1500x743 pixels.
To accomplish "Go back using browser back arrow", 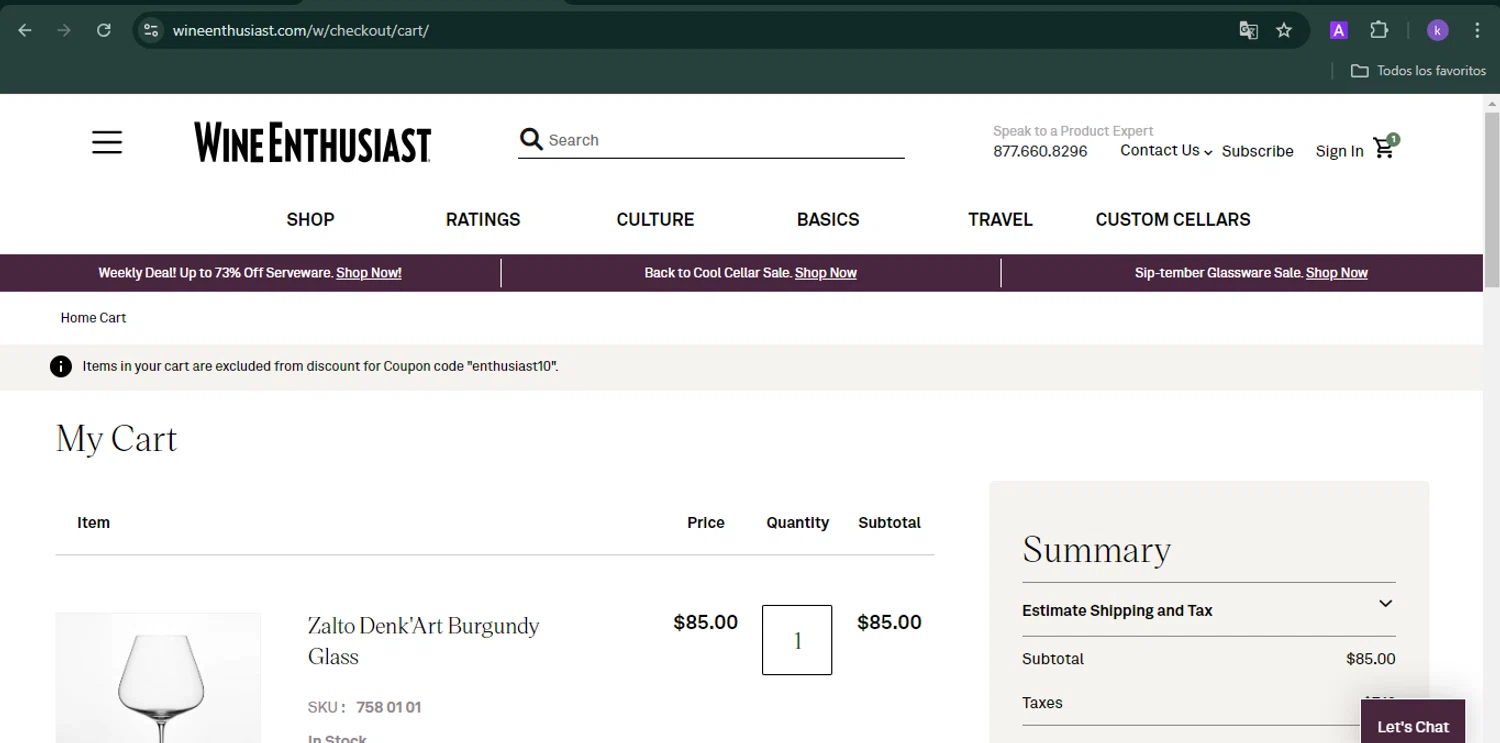I will click(25, 30).
